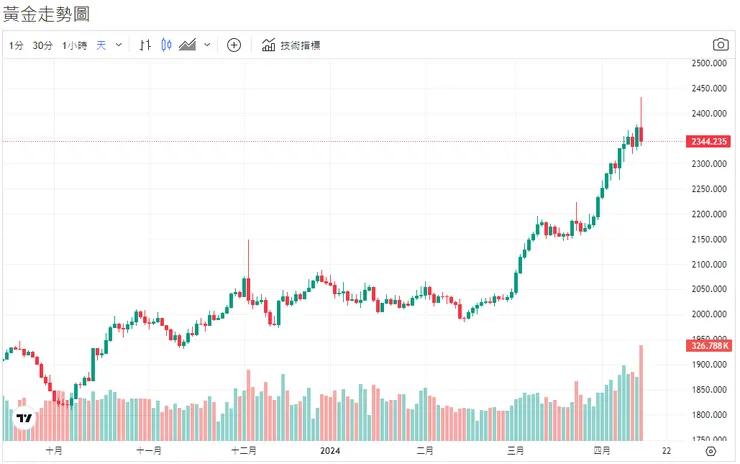The width and height of the screenshot is (740, 464).
Task: Click the camera snapshot icon
Action: click(720, 45)
